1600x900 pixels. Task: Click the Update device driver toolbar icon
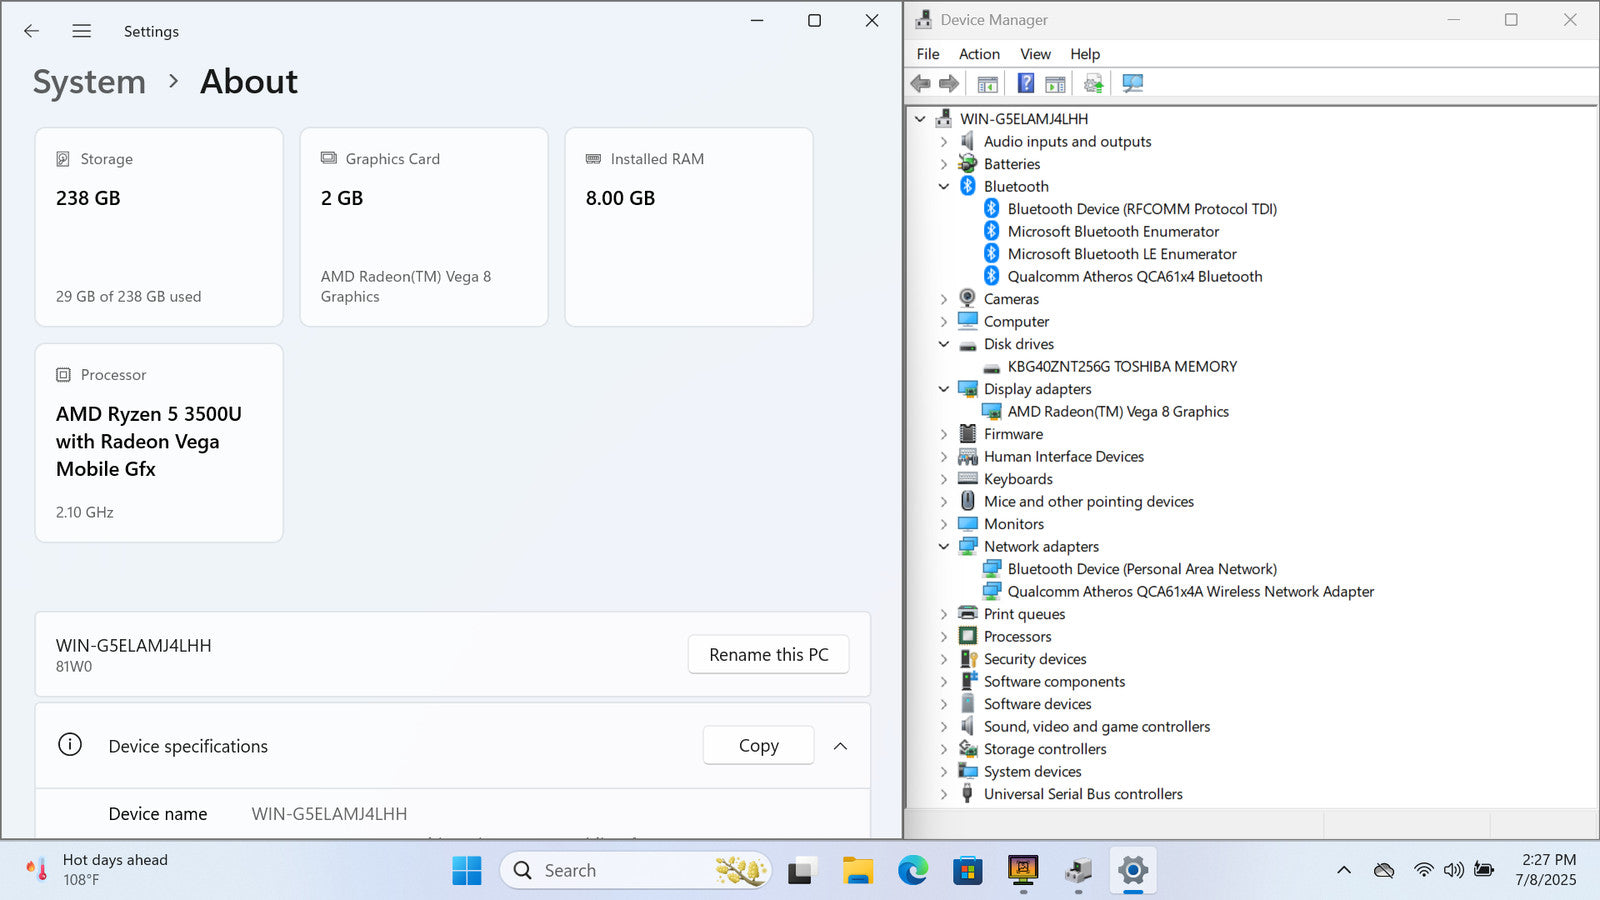[1094, 84]
